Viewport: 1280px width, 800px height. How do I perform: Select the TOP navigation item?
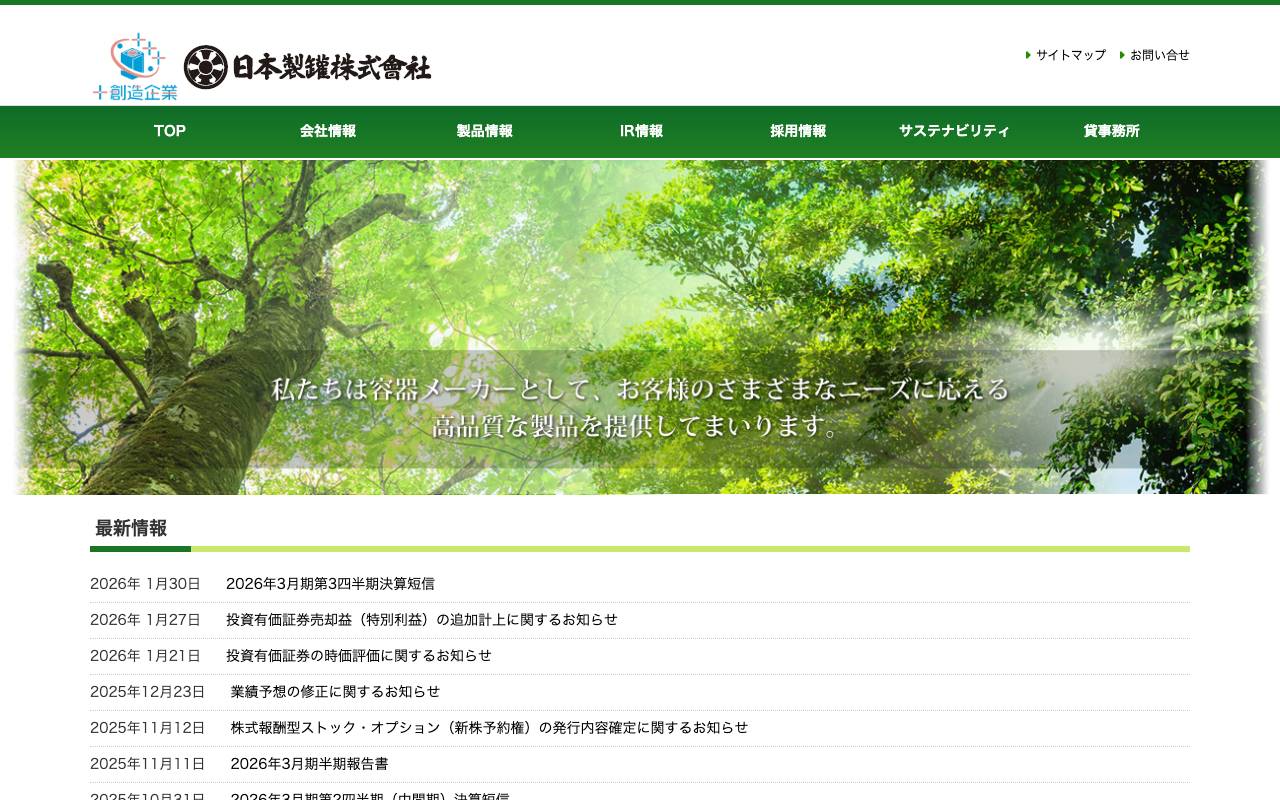click(x=169, y=131)
